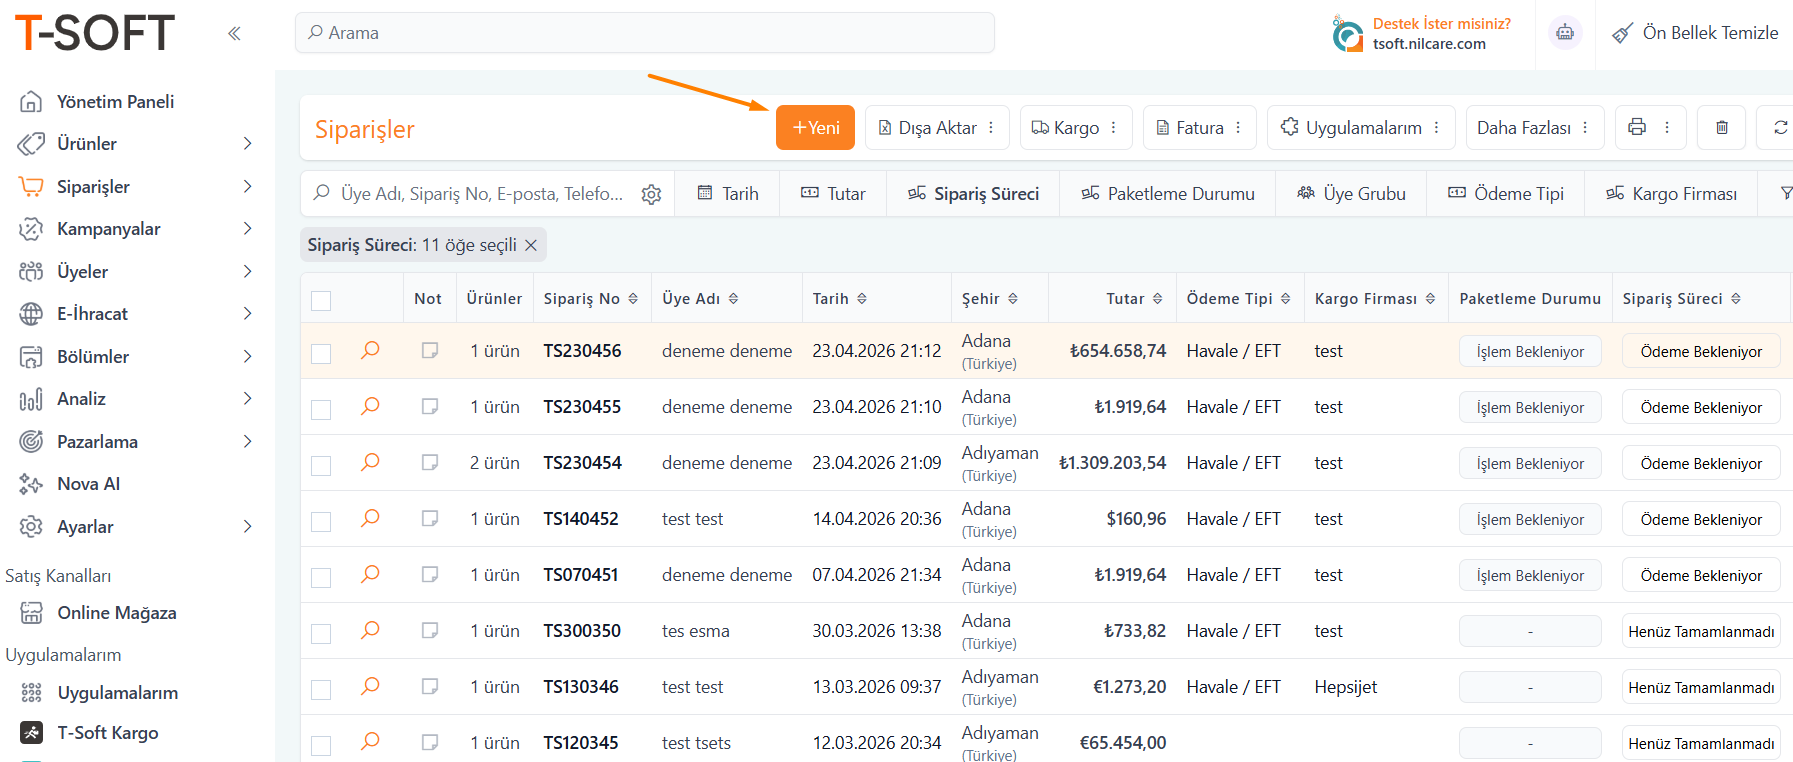Image resolution: width=1793 pixels, height=762 pixels.
Task: Collapse the sidebar with double chevron icon
Action: click(234, 33)
